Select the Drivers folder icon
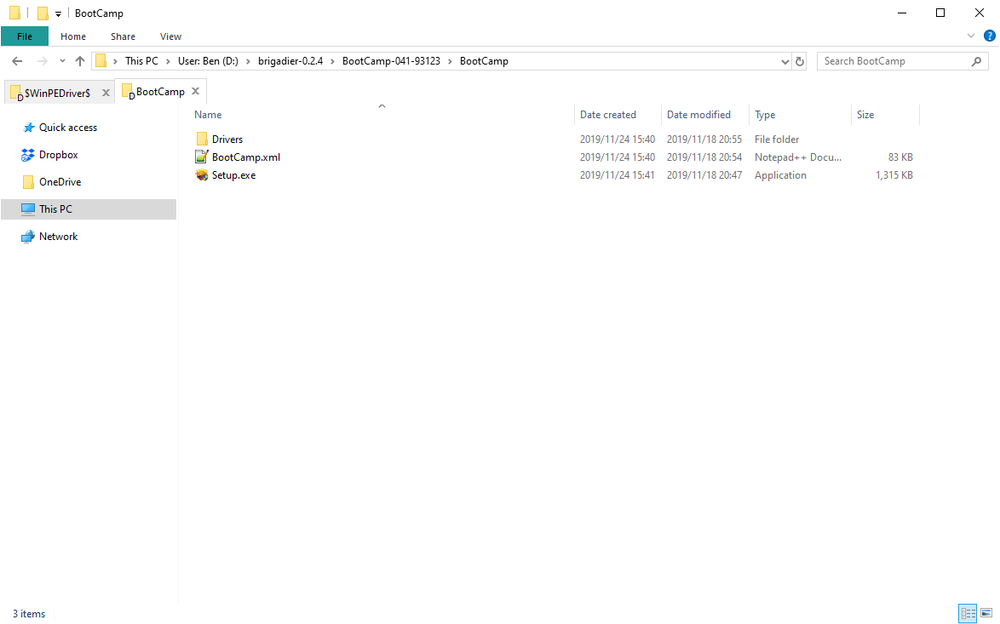1000x624 pixels. coord(202,139)
